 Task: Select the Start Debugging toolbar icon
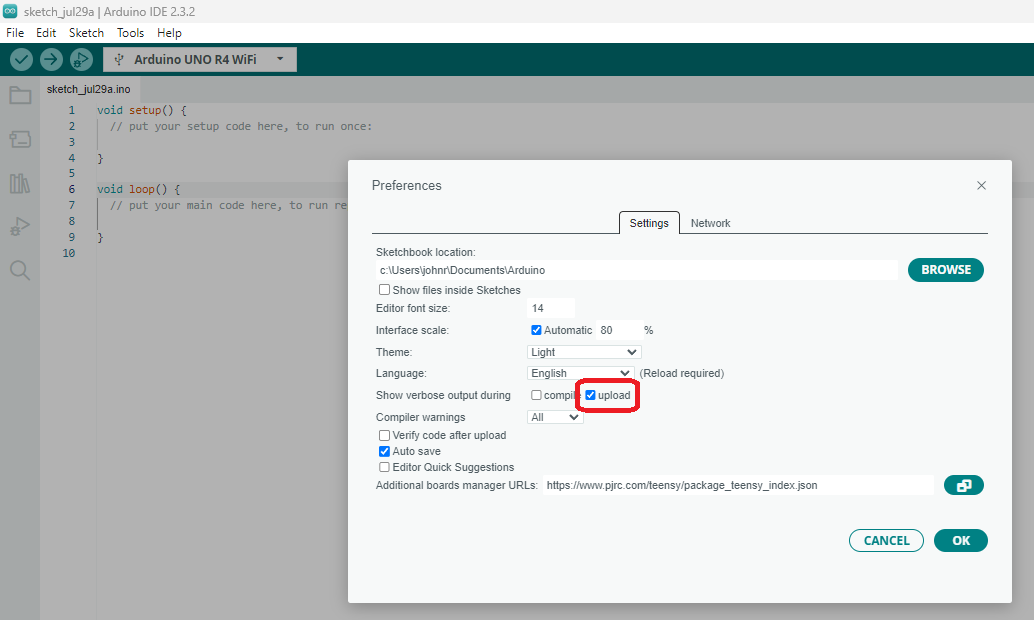point(80,59)
